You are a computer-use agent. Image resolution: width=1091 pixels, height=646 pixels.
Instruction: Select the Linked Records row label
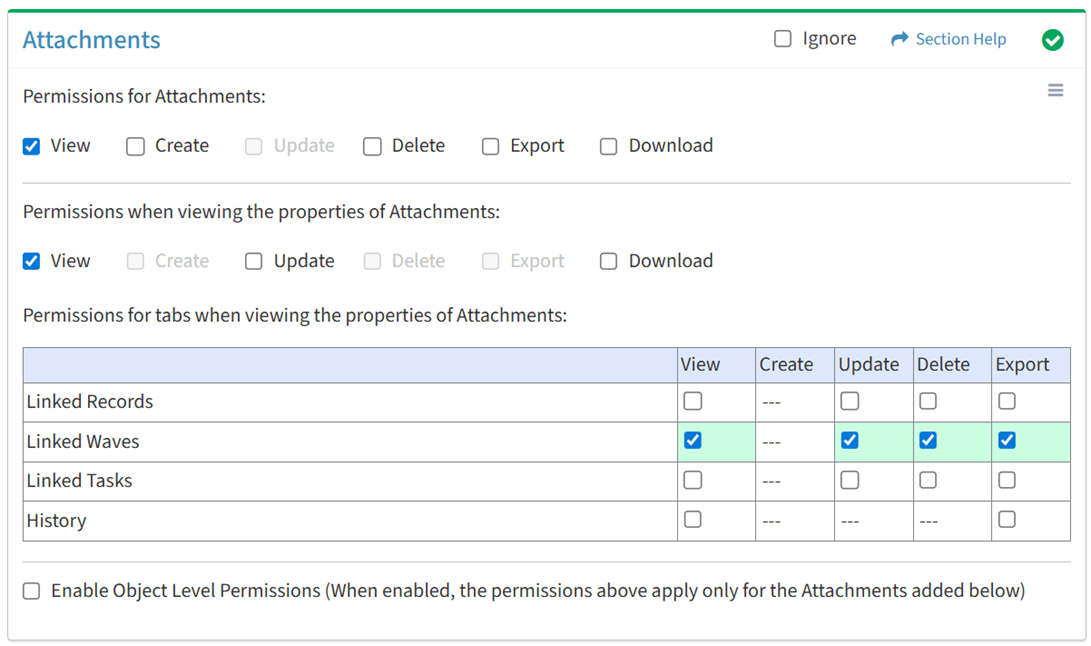click(x=90, y=402)
